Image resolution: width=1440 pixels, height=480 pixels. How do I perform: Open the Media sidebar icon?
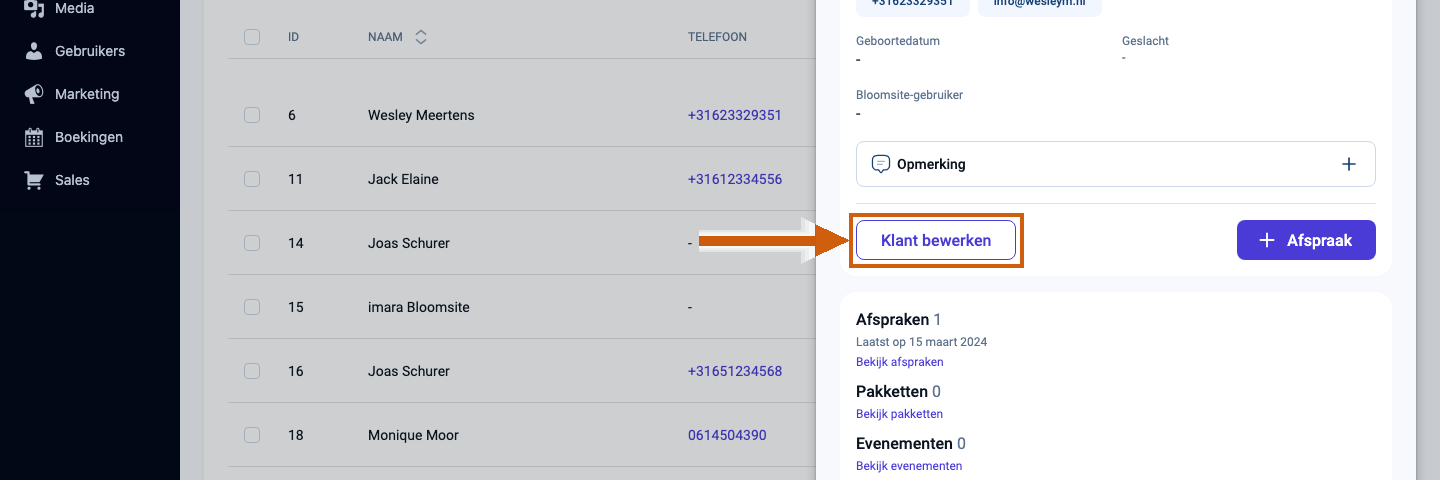(x=34, y=8)
